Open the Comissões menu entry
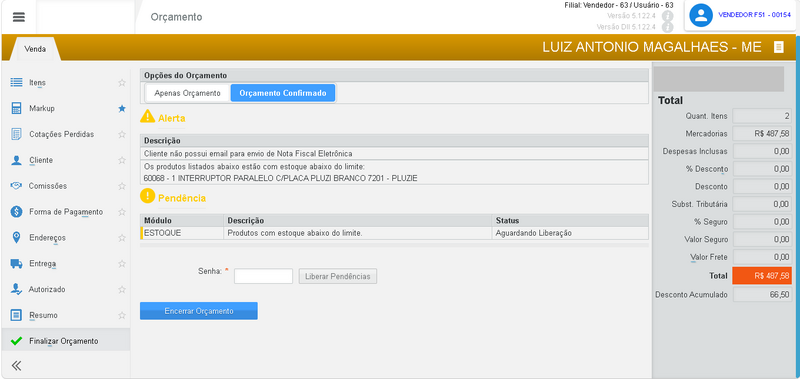Screen dimensions: 800x379 (48, 186)
